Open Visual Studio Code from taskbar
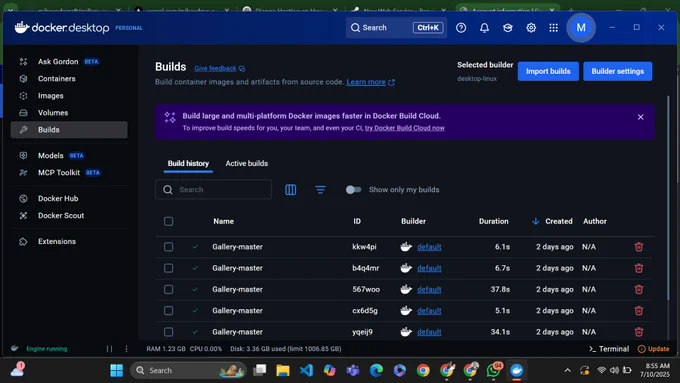680x383 pixels. 306,370
